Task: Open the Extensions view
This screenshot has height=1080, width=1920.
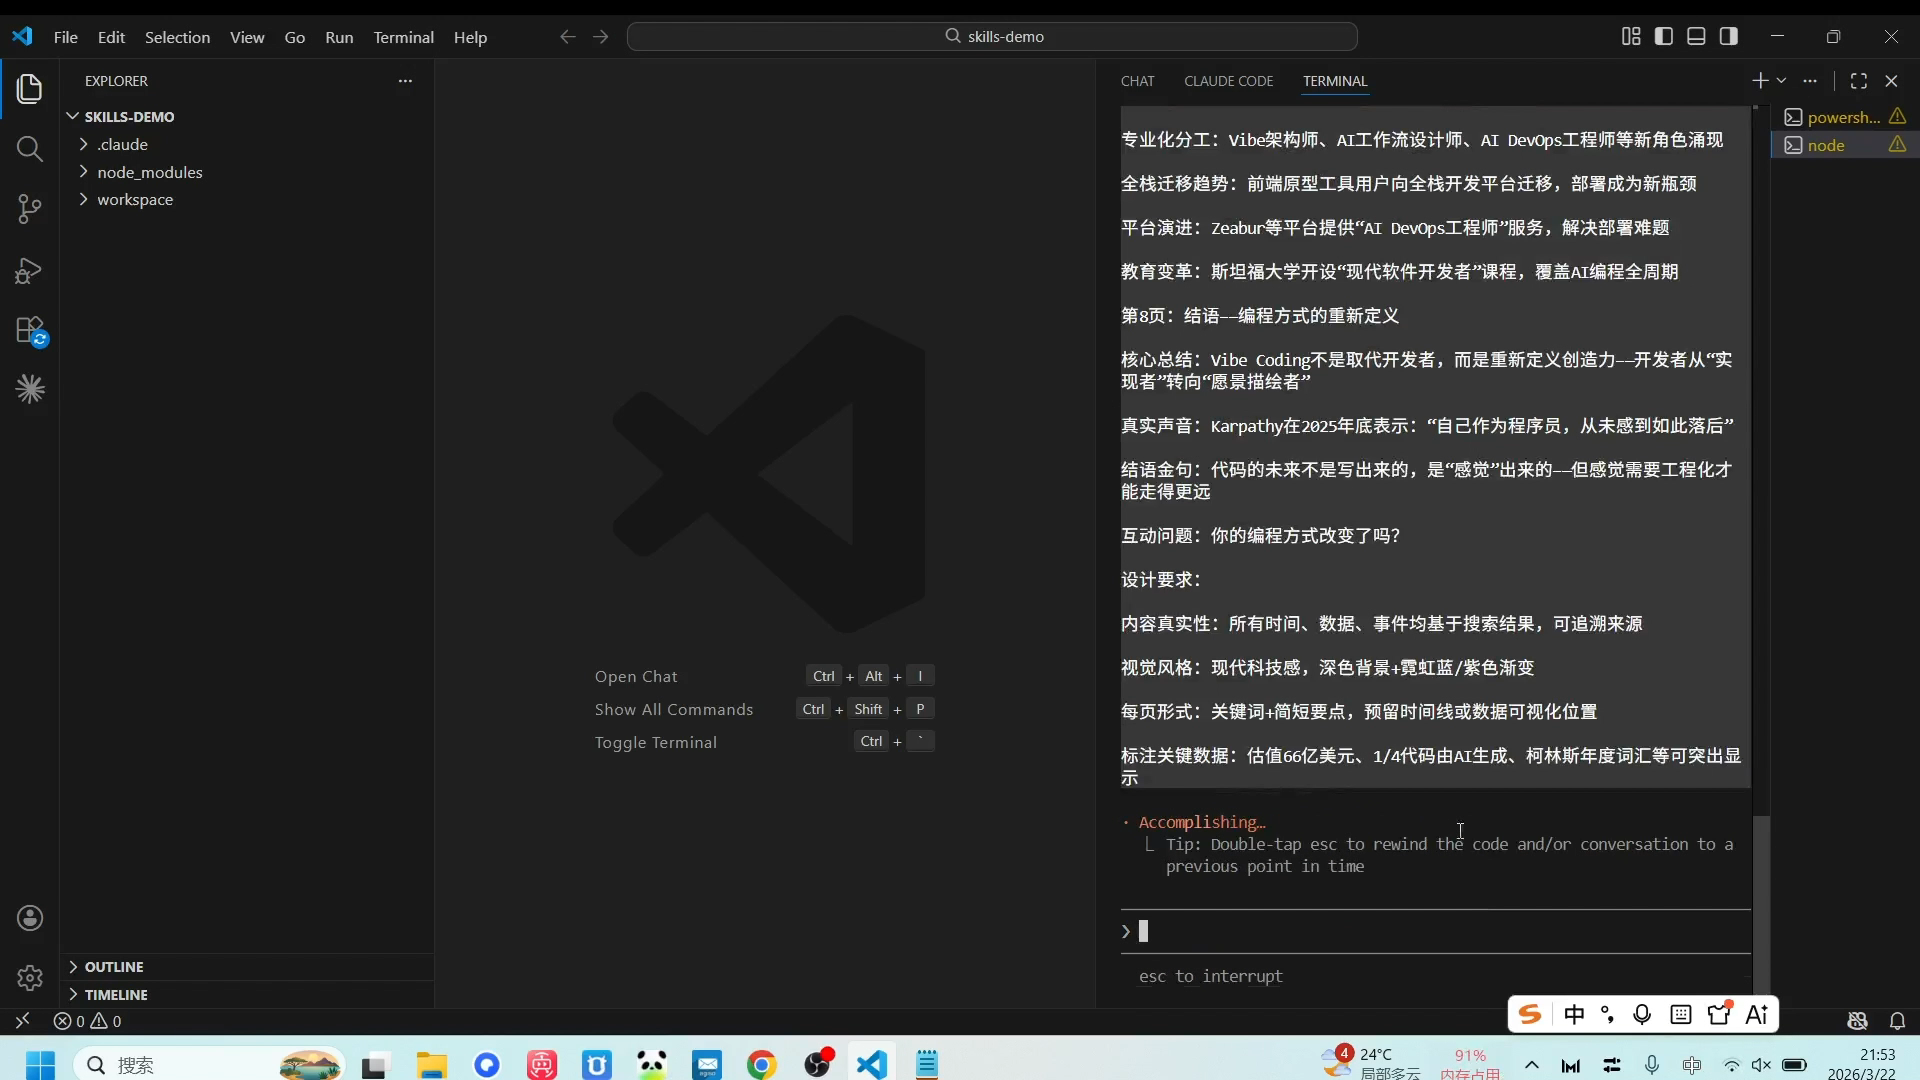Action: 30,330
